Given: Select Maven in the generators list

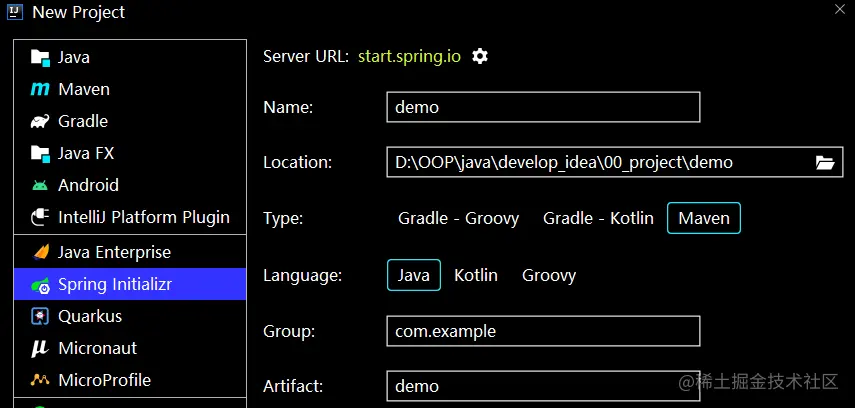Looking at the screenshot, I should point(130,89).
